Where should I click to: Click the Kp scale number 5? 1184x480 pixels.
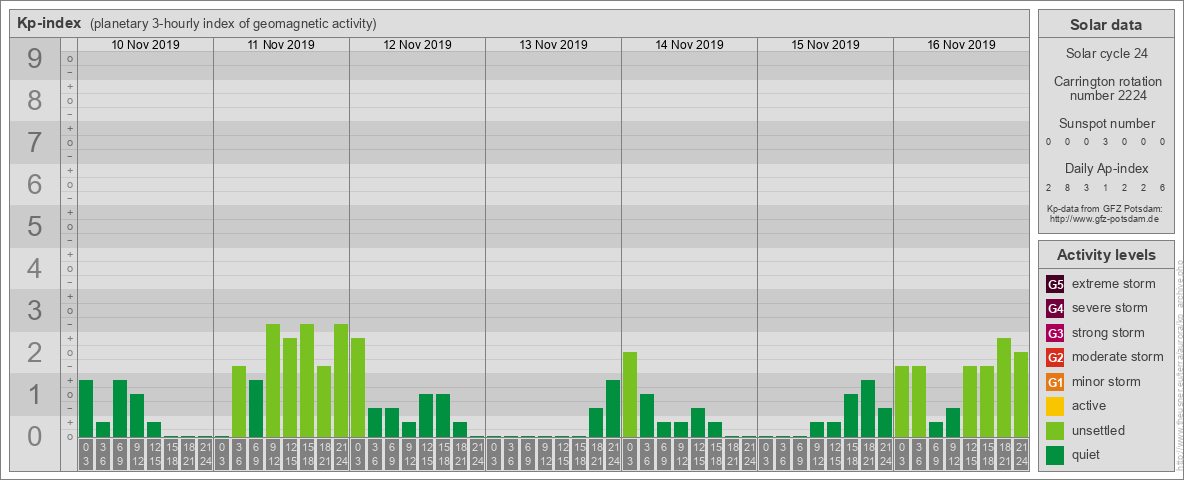(x=35, y=226)
